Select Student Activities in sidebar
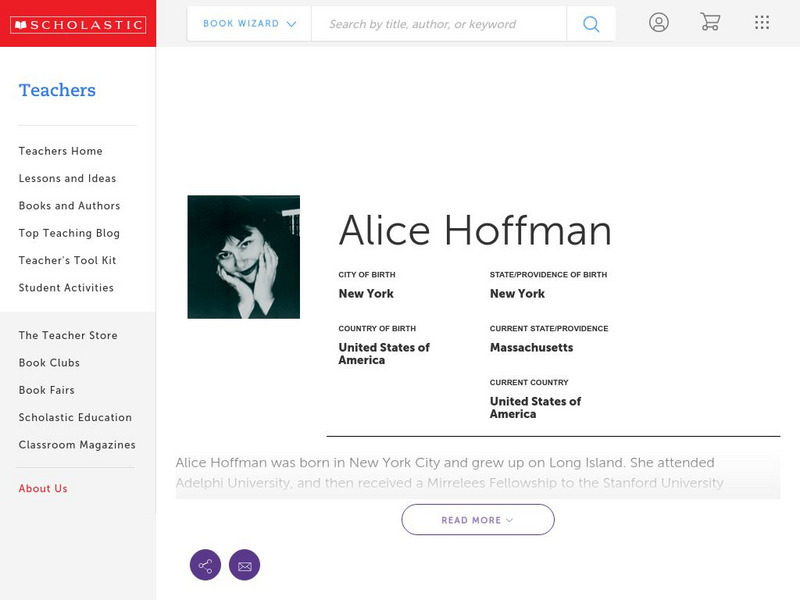 click(x=66, y=288)
